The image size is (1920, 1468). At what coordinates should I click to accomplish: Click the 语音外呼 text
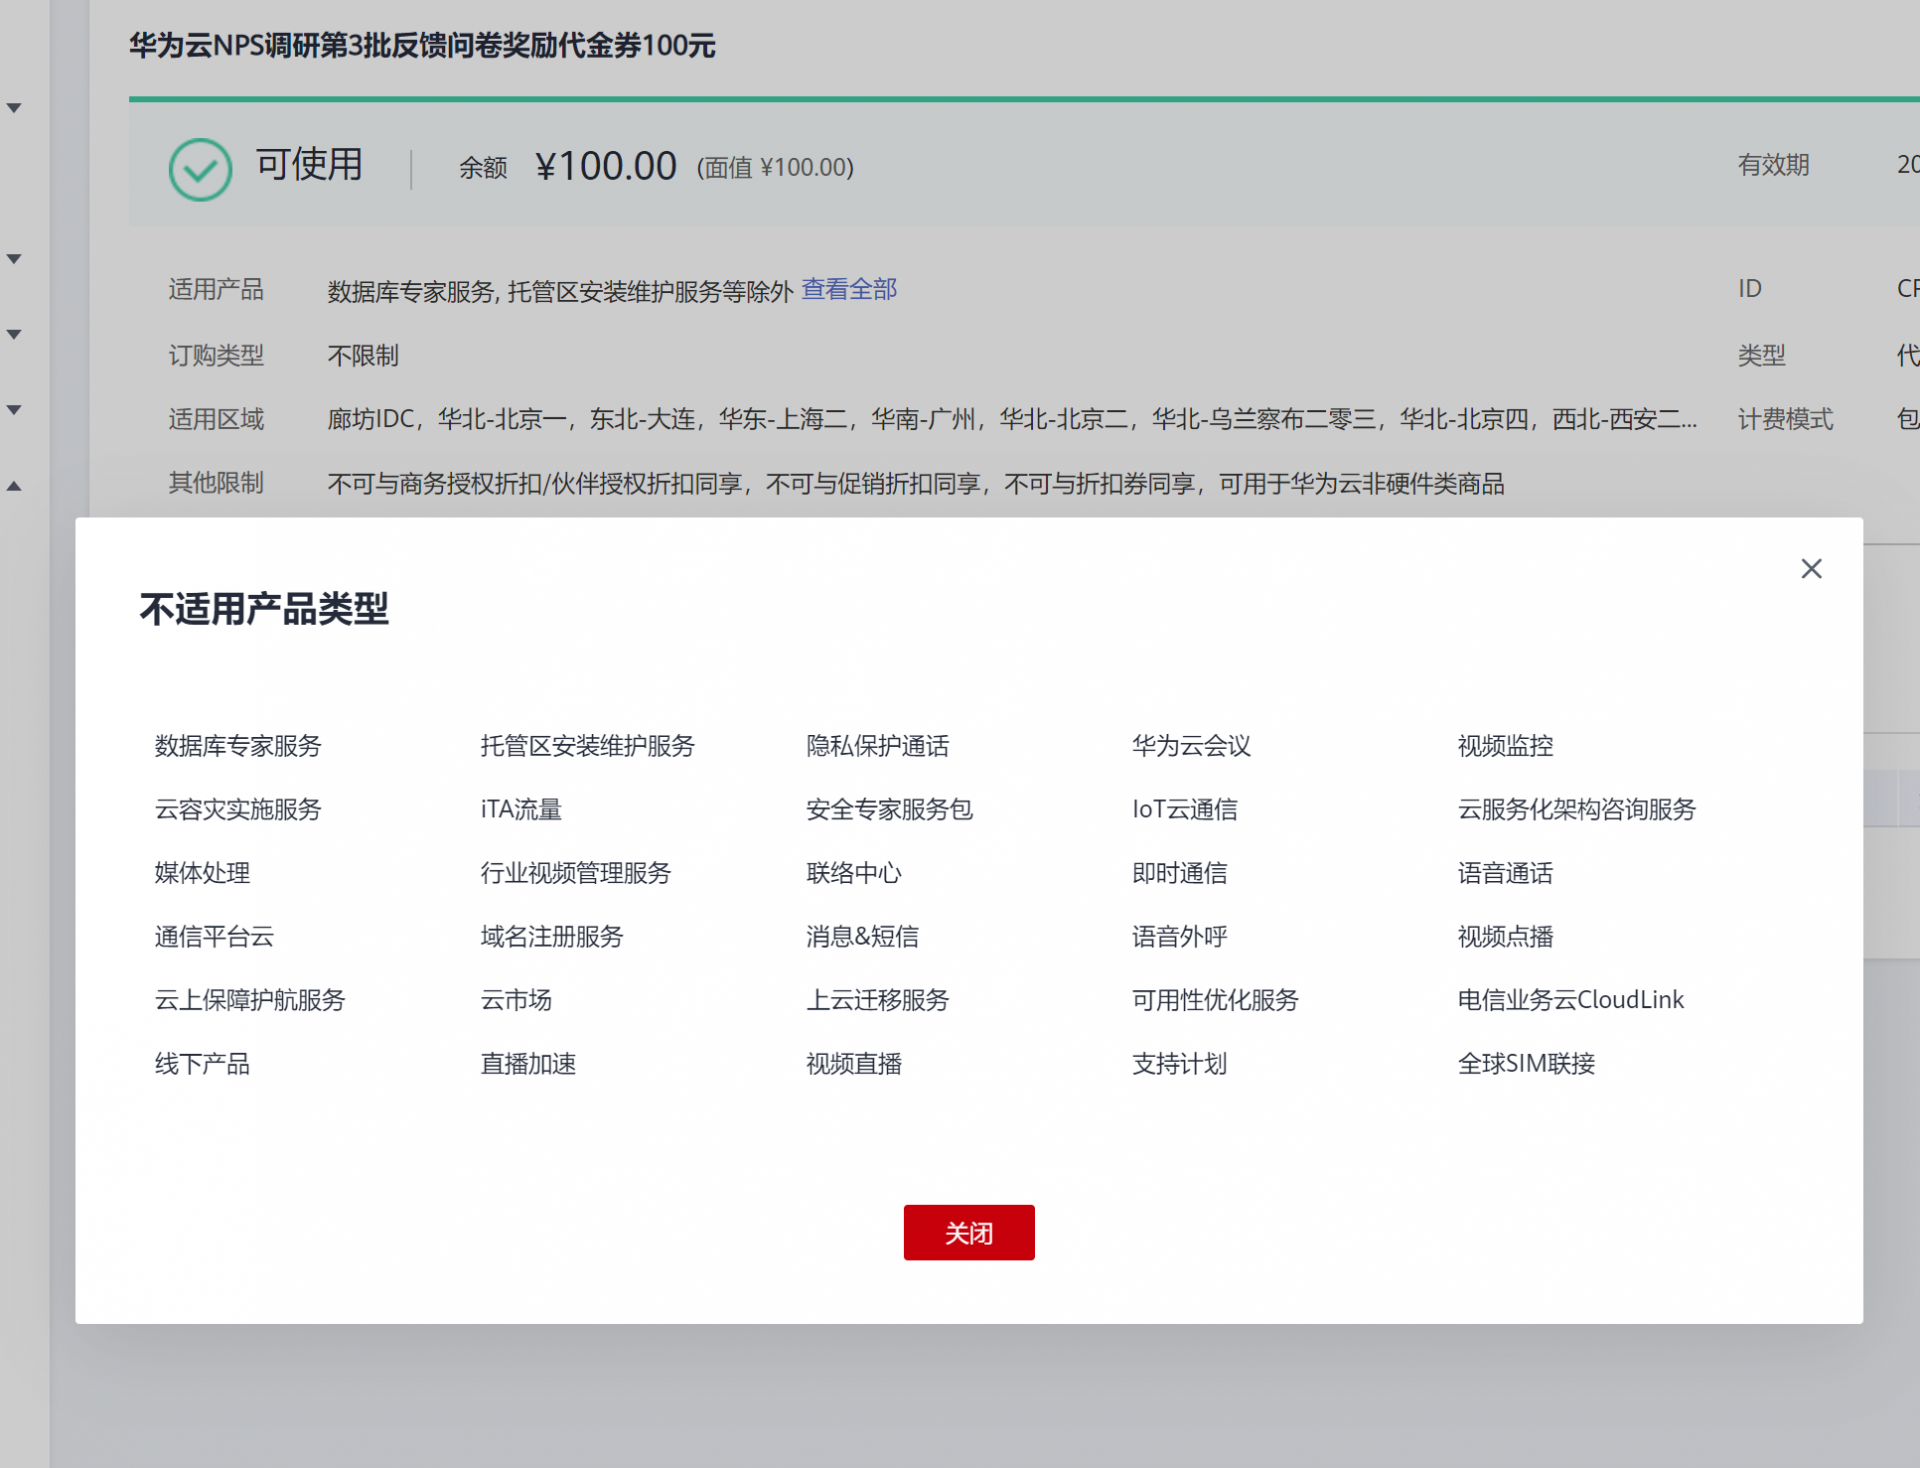pos(1180,937)
